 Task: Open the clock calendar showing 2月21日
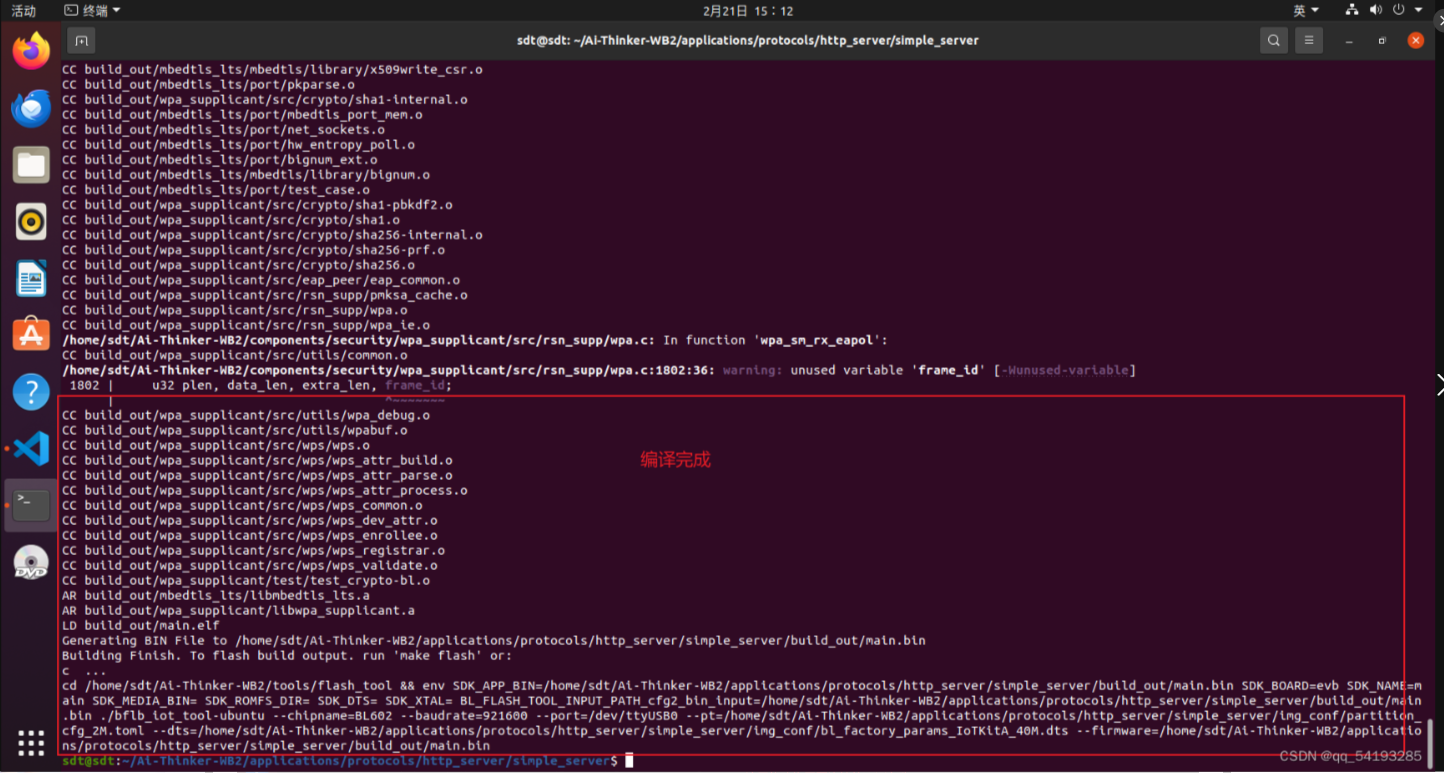tap(748, 10)
